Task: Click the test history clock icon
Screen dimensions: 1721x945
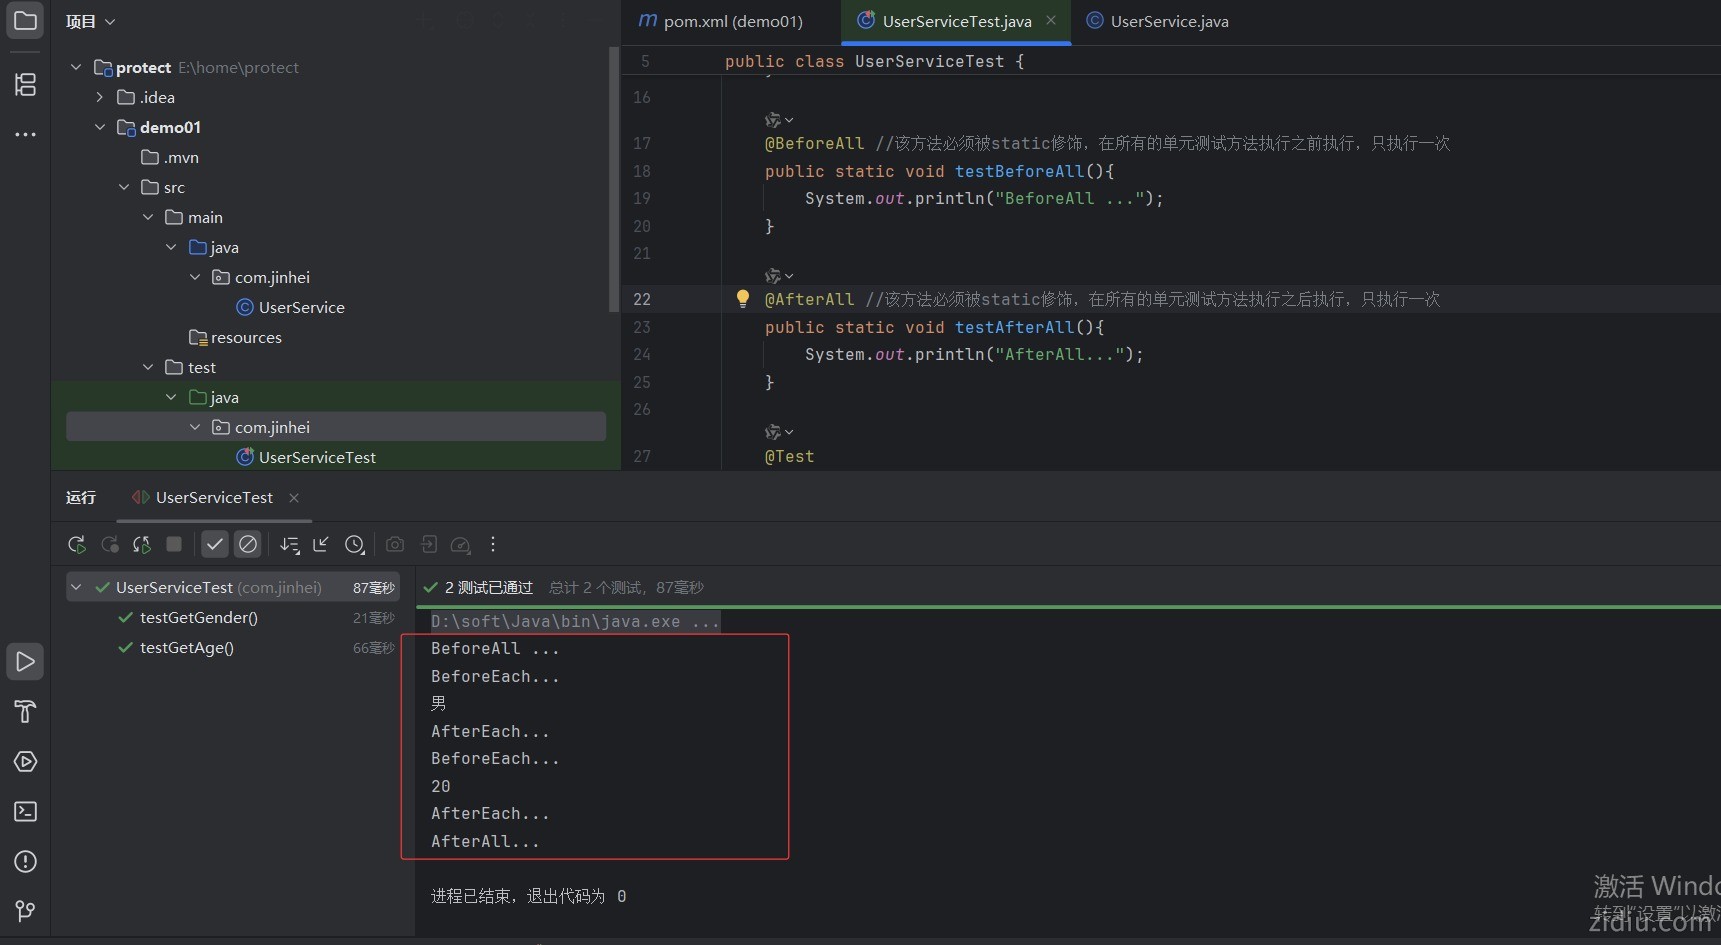Action: tap(354, 544)
